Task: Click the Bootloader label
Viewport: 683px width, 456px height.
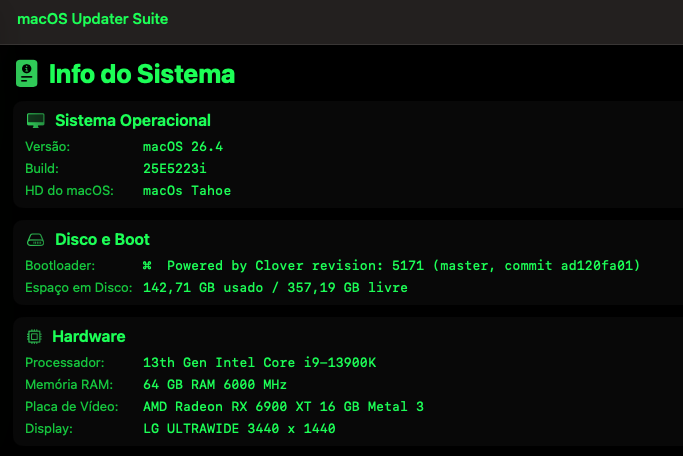Action: tap(60, 265)
